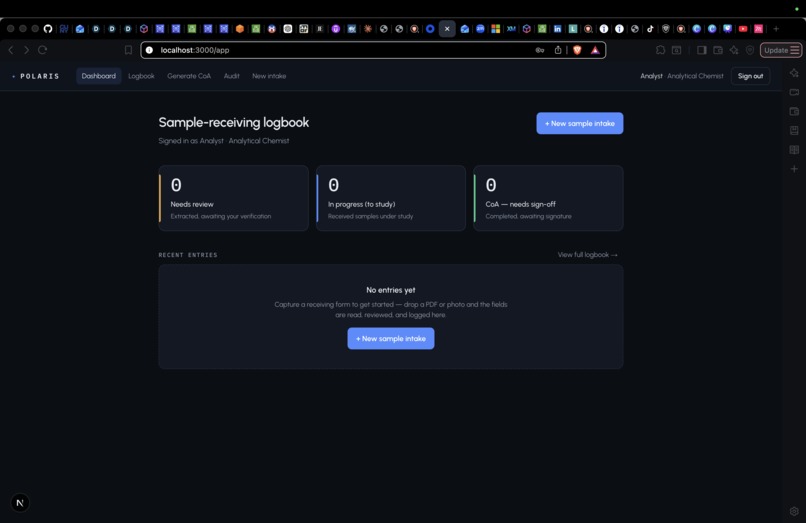The height and width of the screenshot is (523, 806).
Task: Open Leo AI sparkle icon in toolbar
Action: (x=734, y=50)
